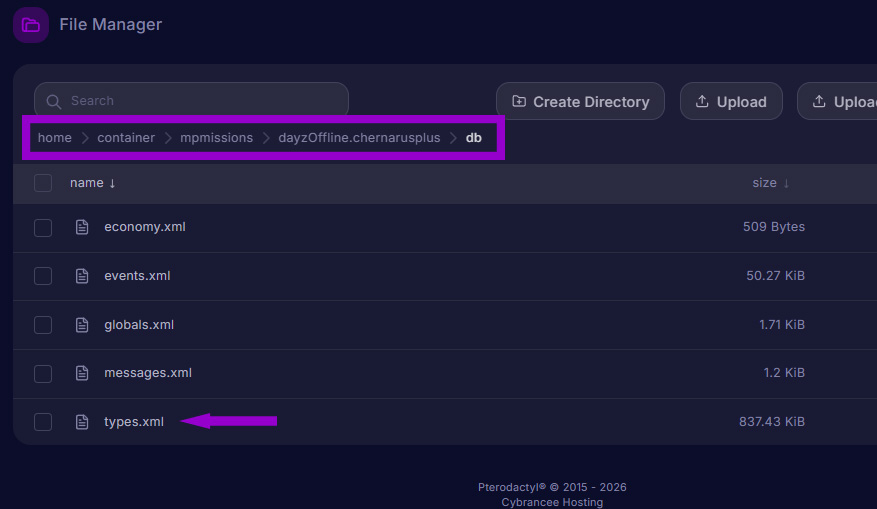The width and height of the screenshot is (877, 509).
Task: Click the File Manager folder logo icon
Action: click(x=30, y=25)
